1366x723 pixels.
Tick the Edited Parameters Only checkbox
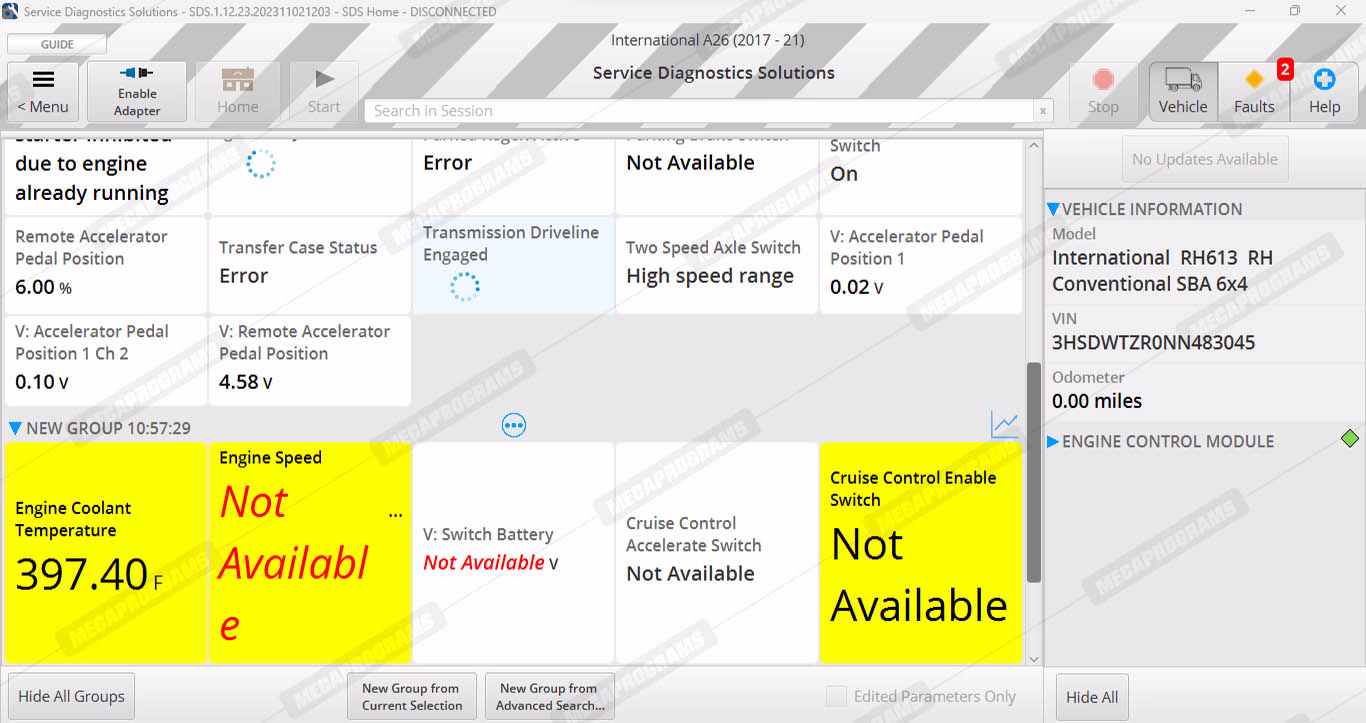click(x=835, y=696)
